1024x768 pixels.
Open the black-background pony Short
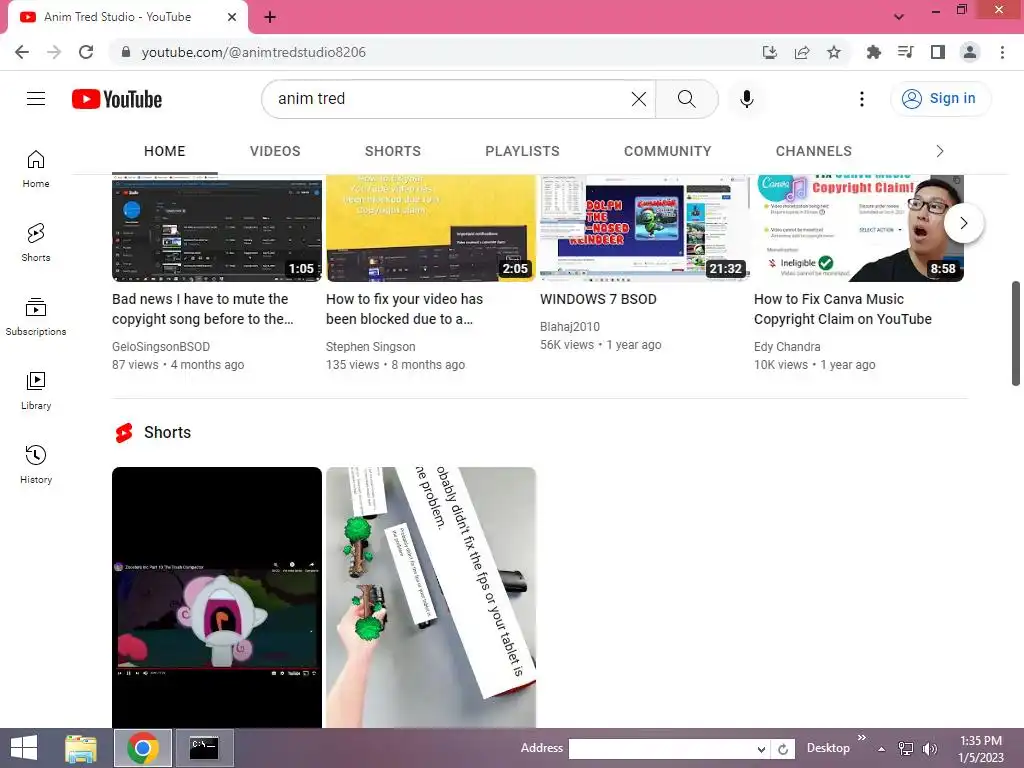pos(217,598)
